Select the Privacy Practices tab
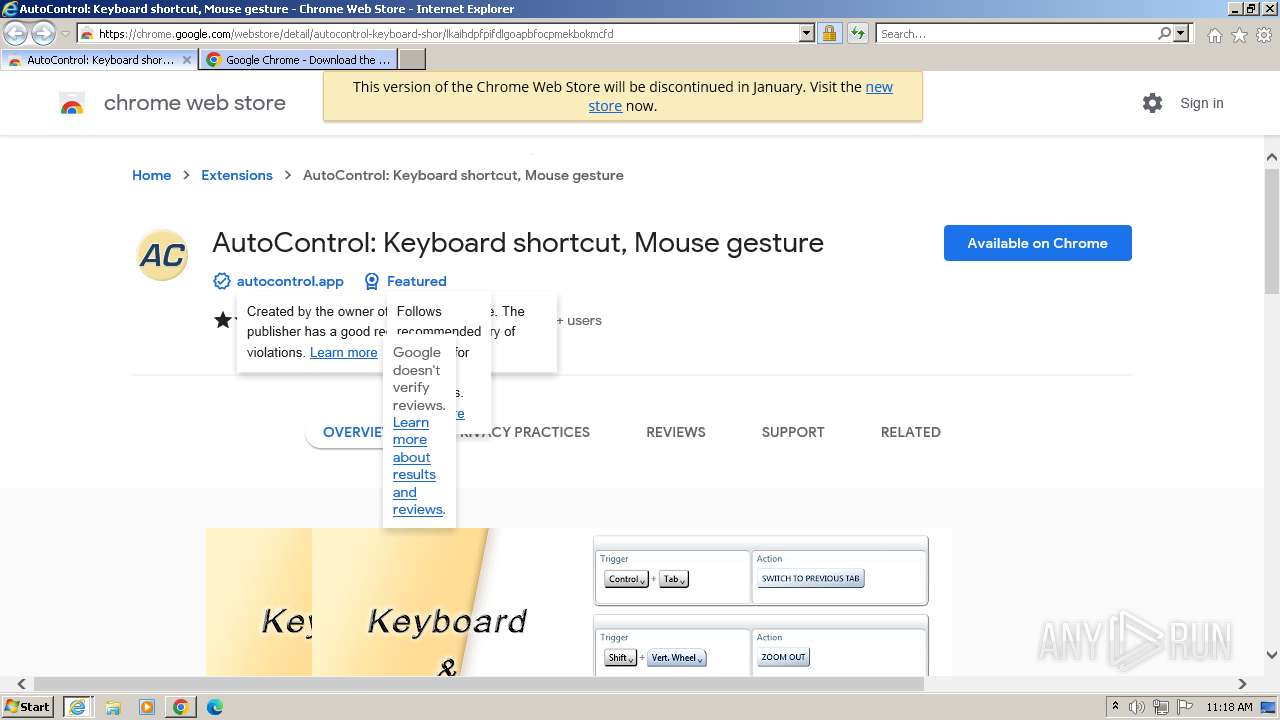The image size is (1280, 720). [x=524, y=432]
